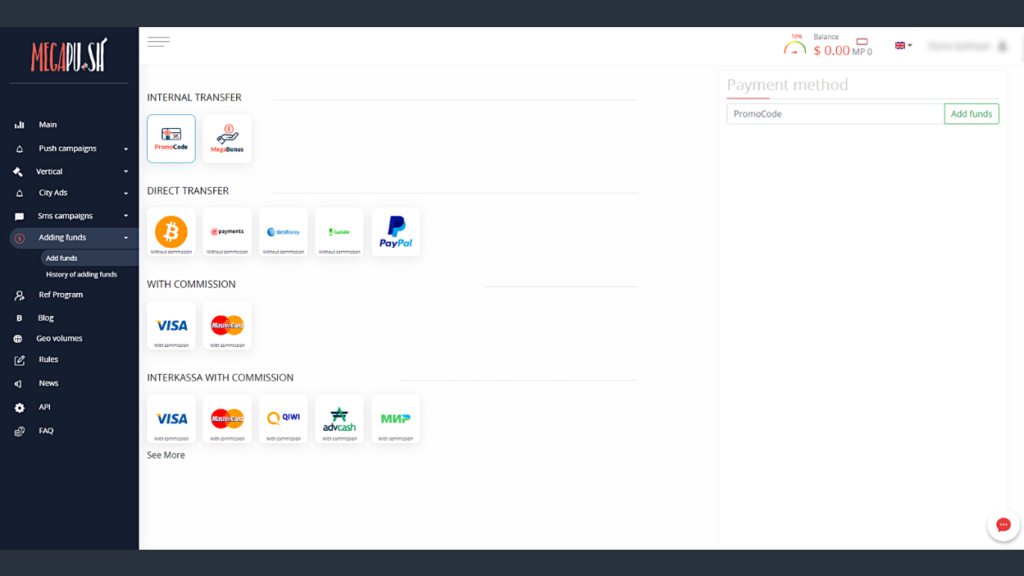Viewport: 1024px width, 576px height.
Task: Click the MegaPush logo
Action: (x=69, y=56)
